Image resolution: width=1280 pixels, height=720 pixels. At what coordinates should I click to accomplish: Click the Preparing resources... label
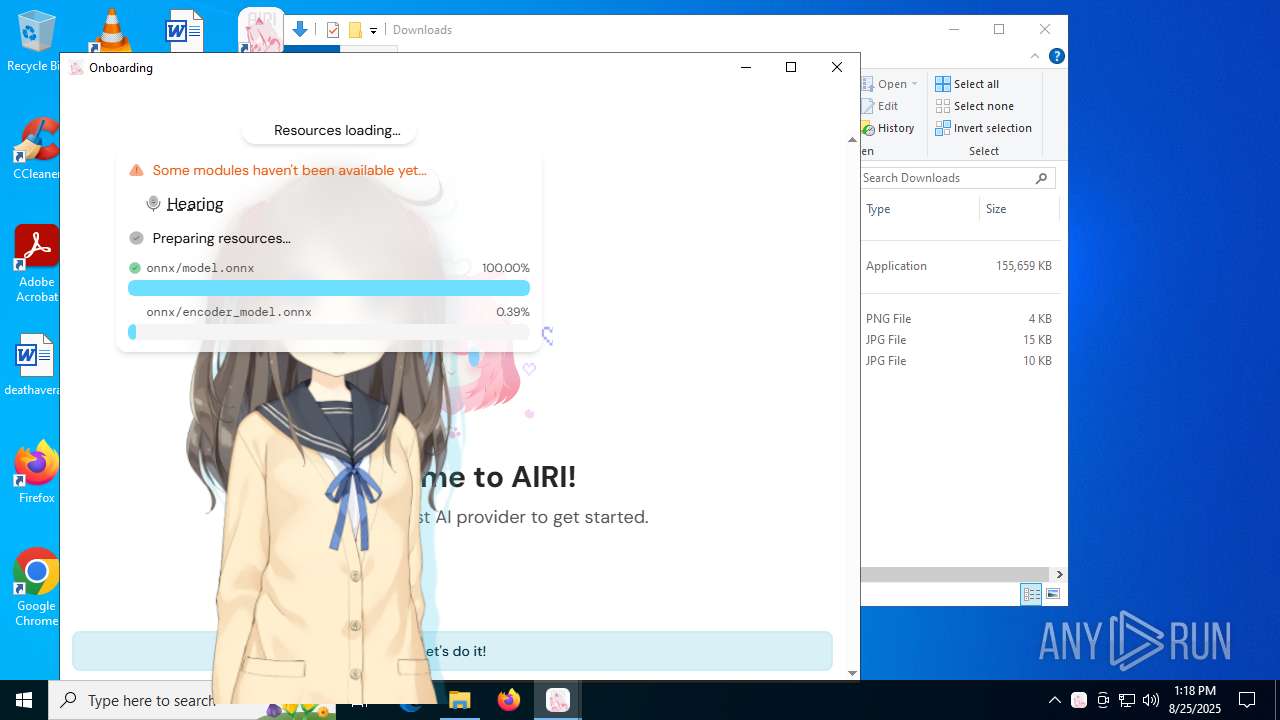pos(221,238)
